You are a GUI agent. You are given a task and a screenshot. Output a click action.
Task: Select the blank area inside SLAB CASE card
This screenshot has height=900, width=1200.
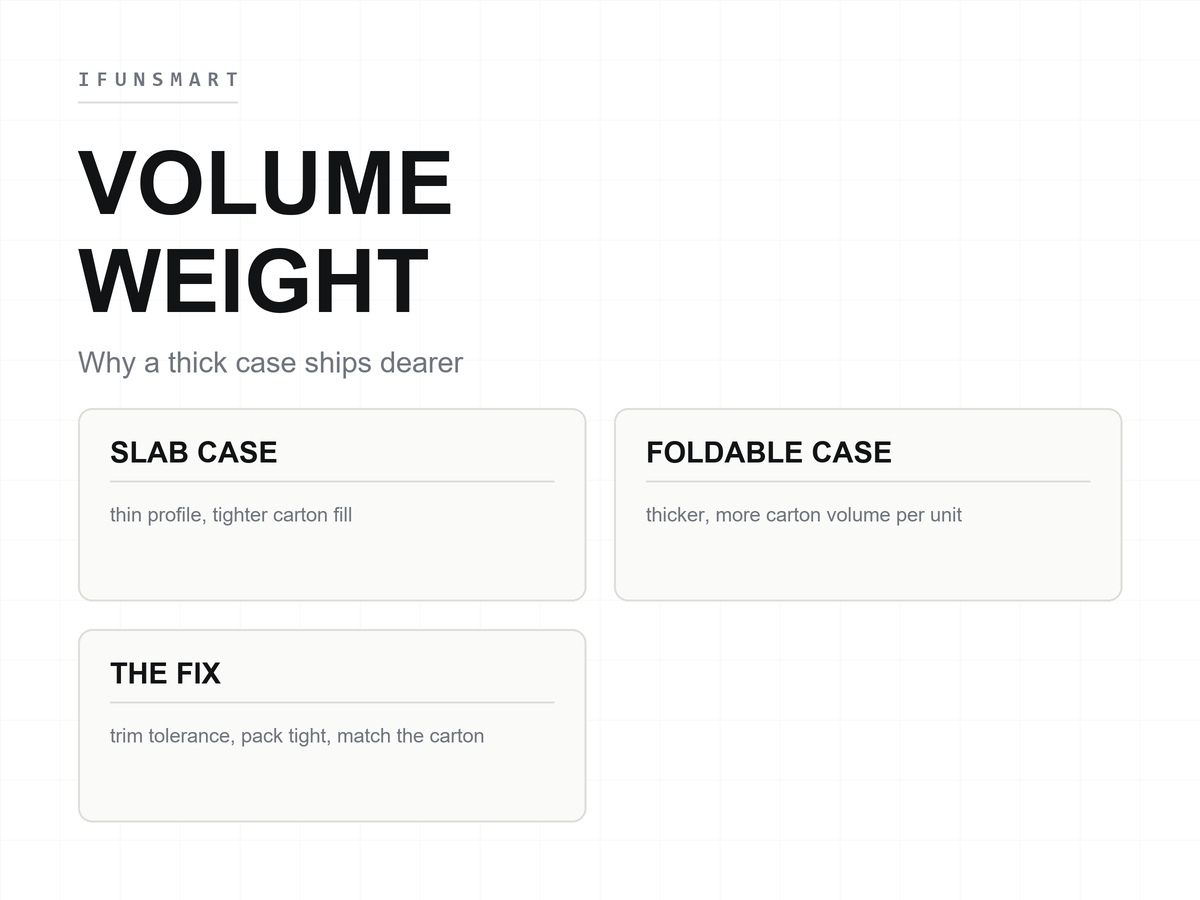[332, 563]
